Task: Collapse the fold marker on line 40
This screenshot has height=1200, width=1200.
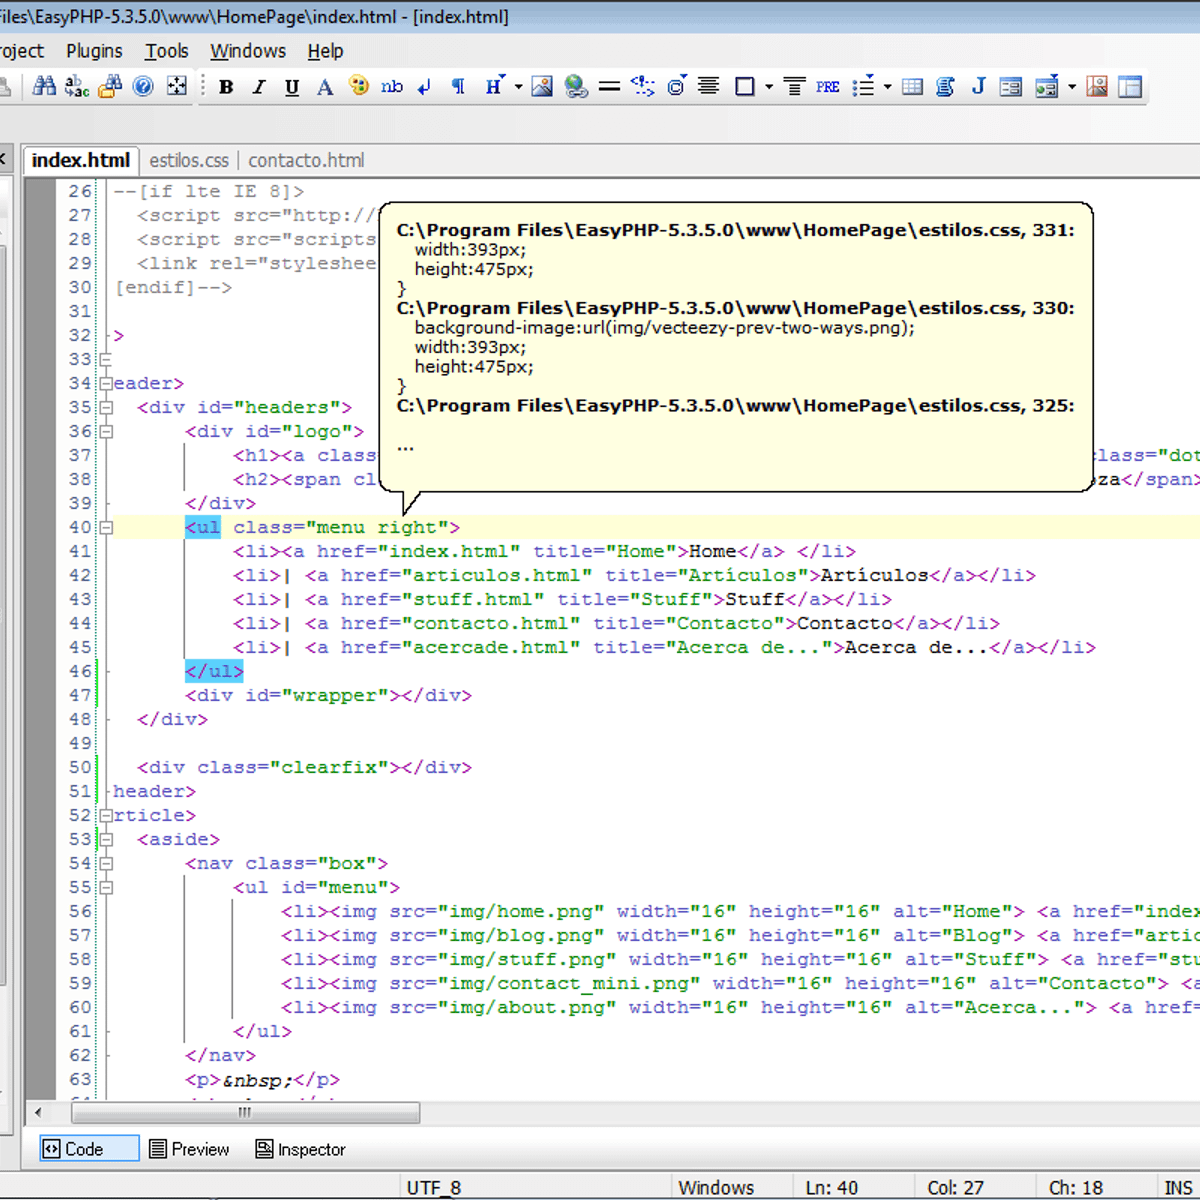Action: coord(106,528)
